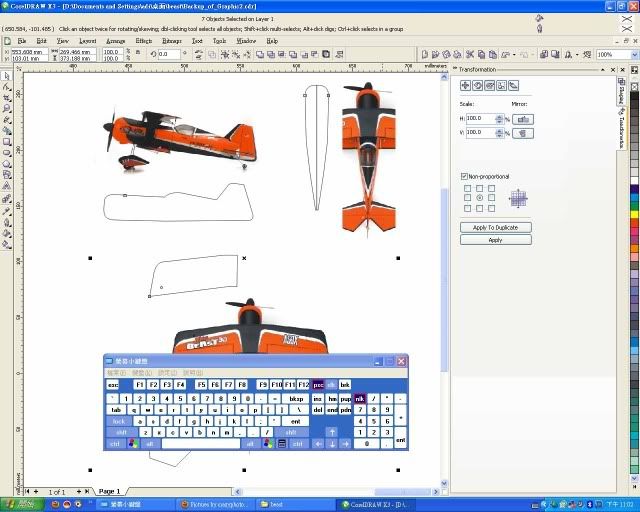Click the Import icon in standard toolbar

pyautogui.click(x=543, y=54)
